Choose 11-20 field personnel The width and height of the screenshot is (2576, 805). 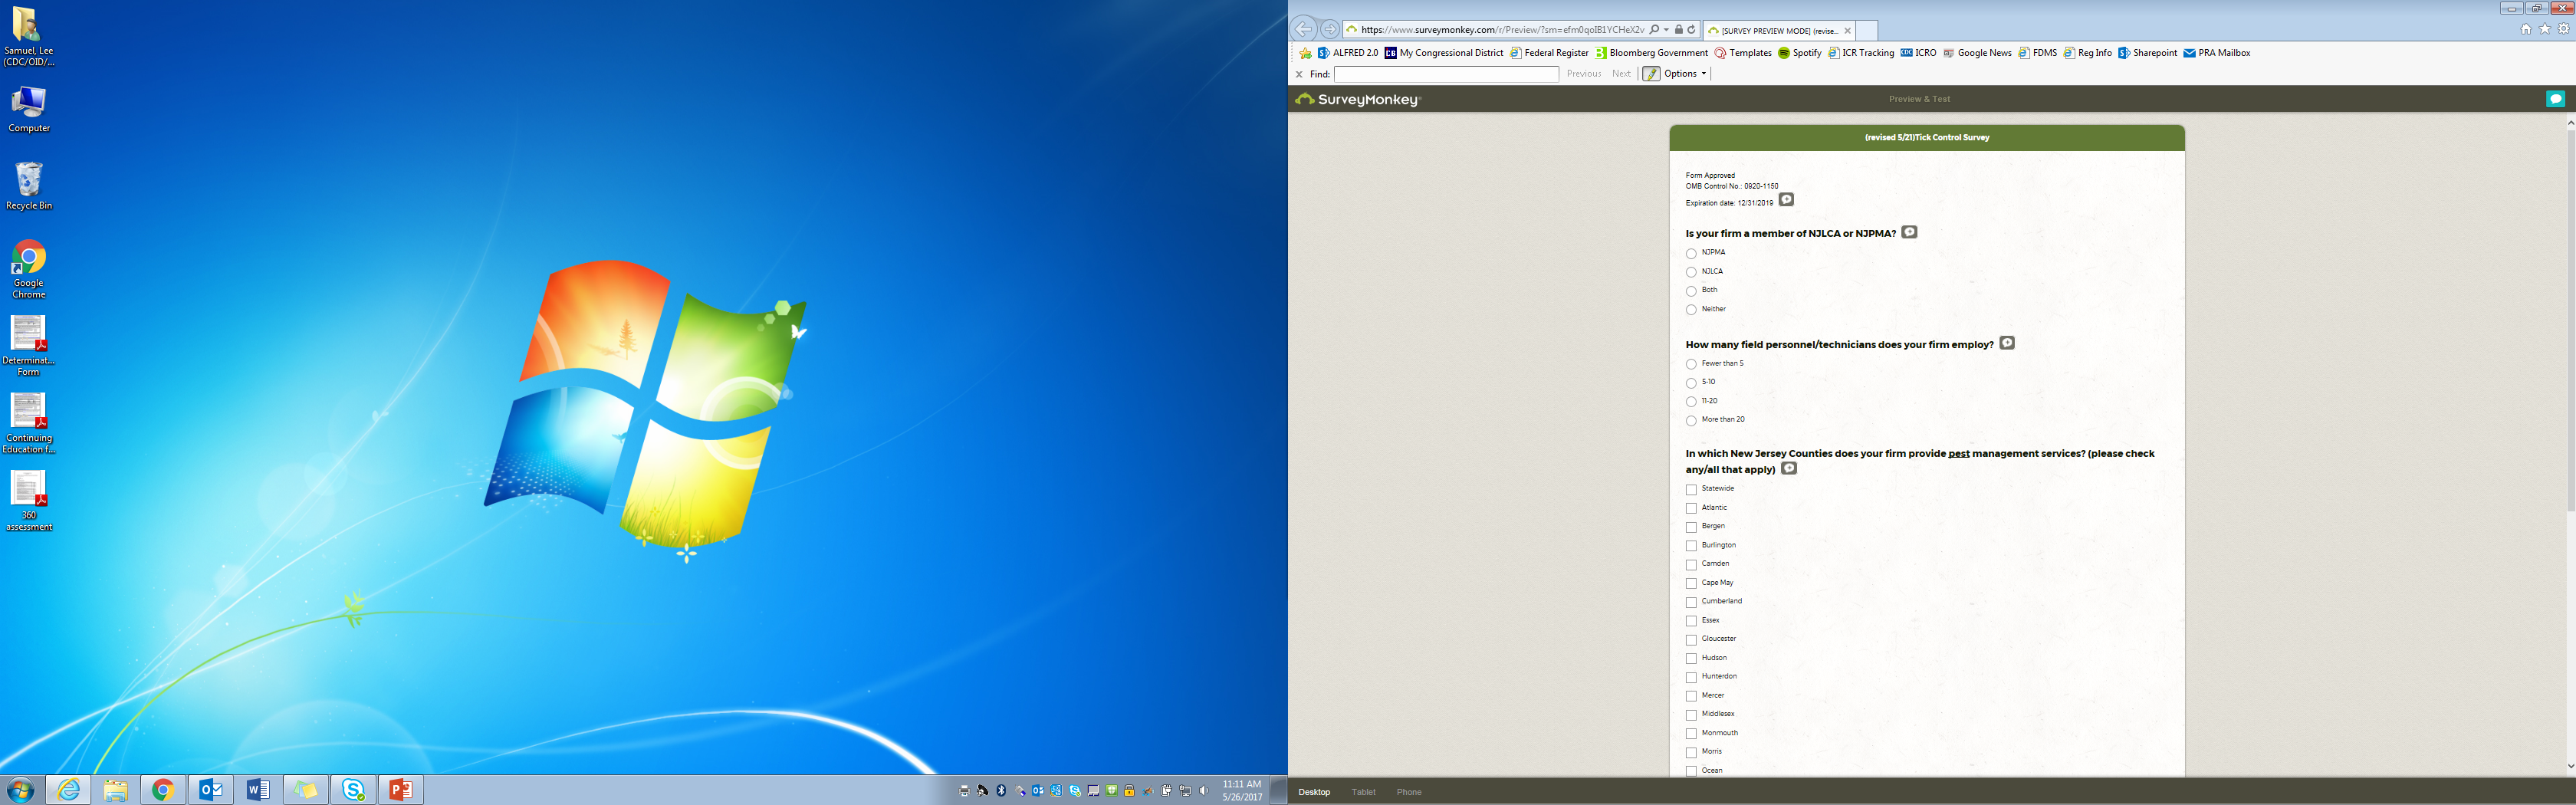(x=1691, y=402)
